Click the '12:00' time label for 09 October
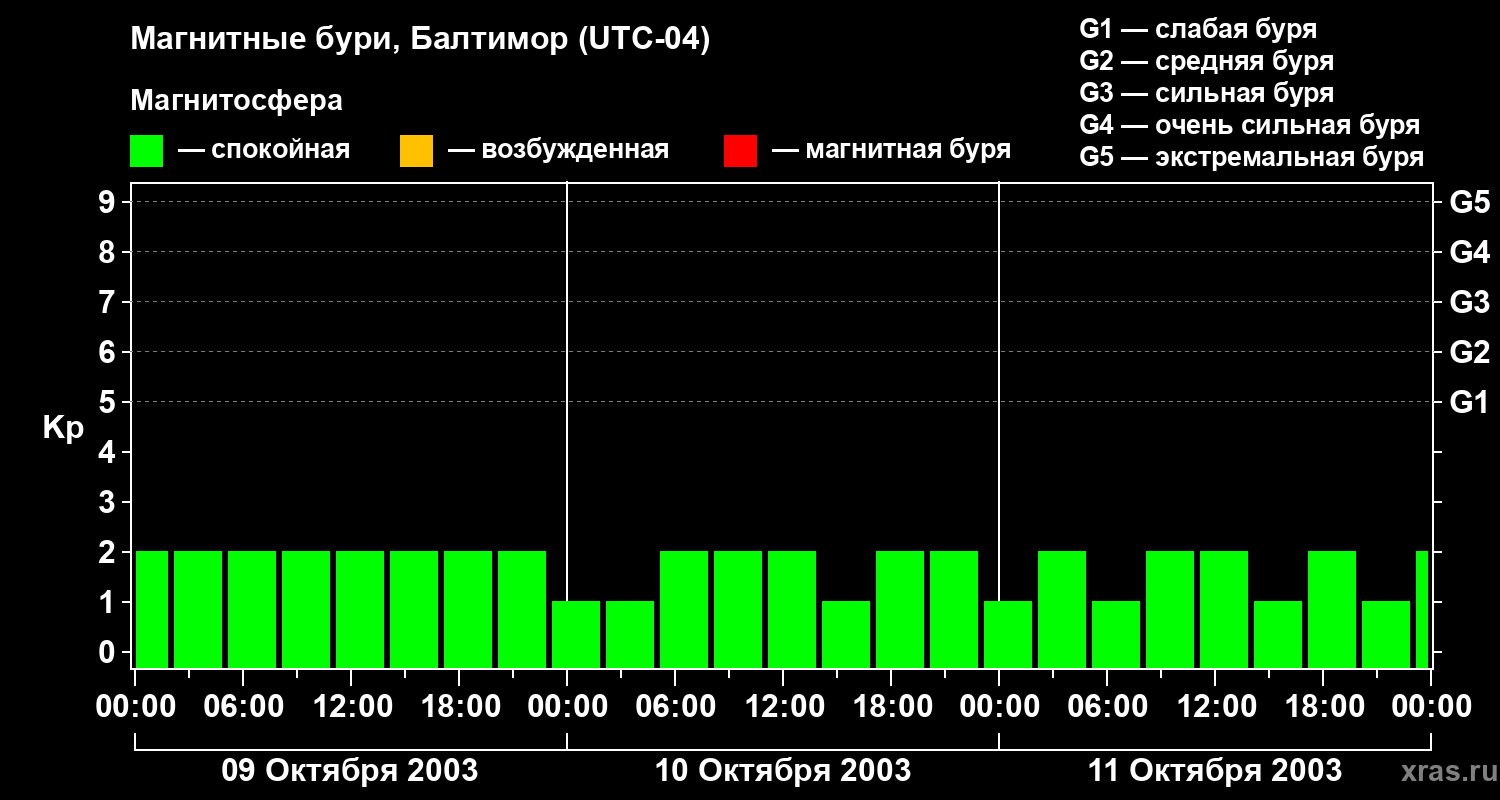Viewport: 1500px width, 800px height. tap(351, 707)
